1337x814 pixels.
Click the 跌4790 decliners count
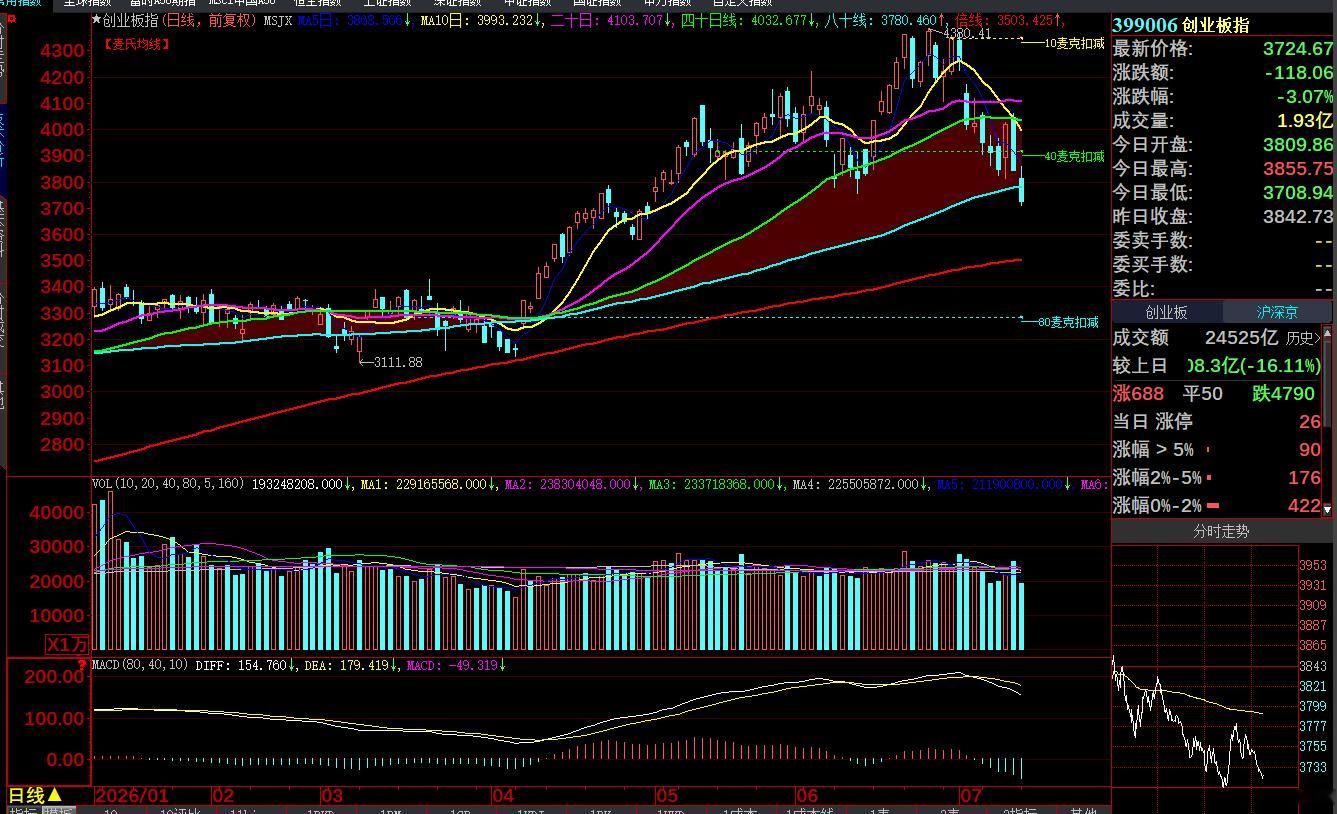click(x=1283, y=394)
